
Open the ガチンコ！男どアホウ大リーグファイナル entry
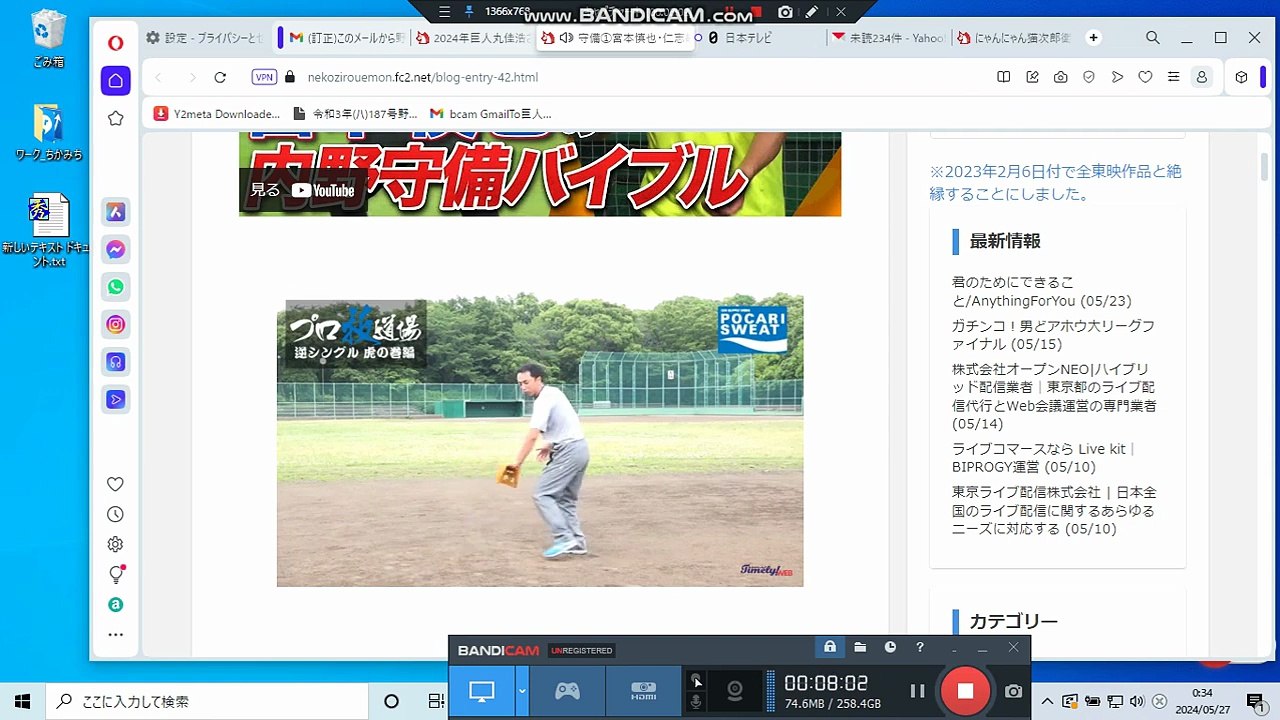coord(1053,335)
